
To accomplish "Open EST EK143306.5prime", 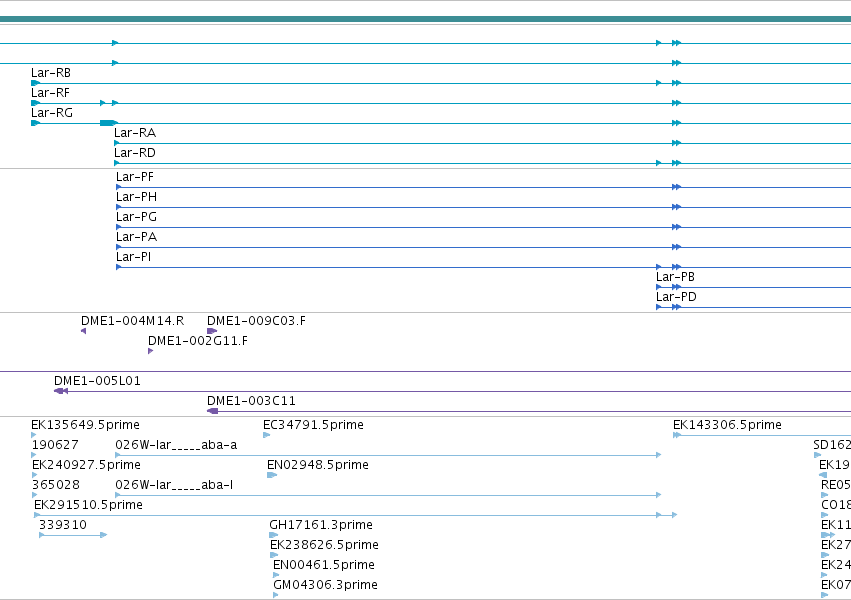I will 727,425.
